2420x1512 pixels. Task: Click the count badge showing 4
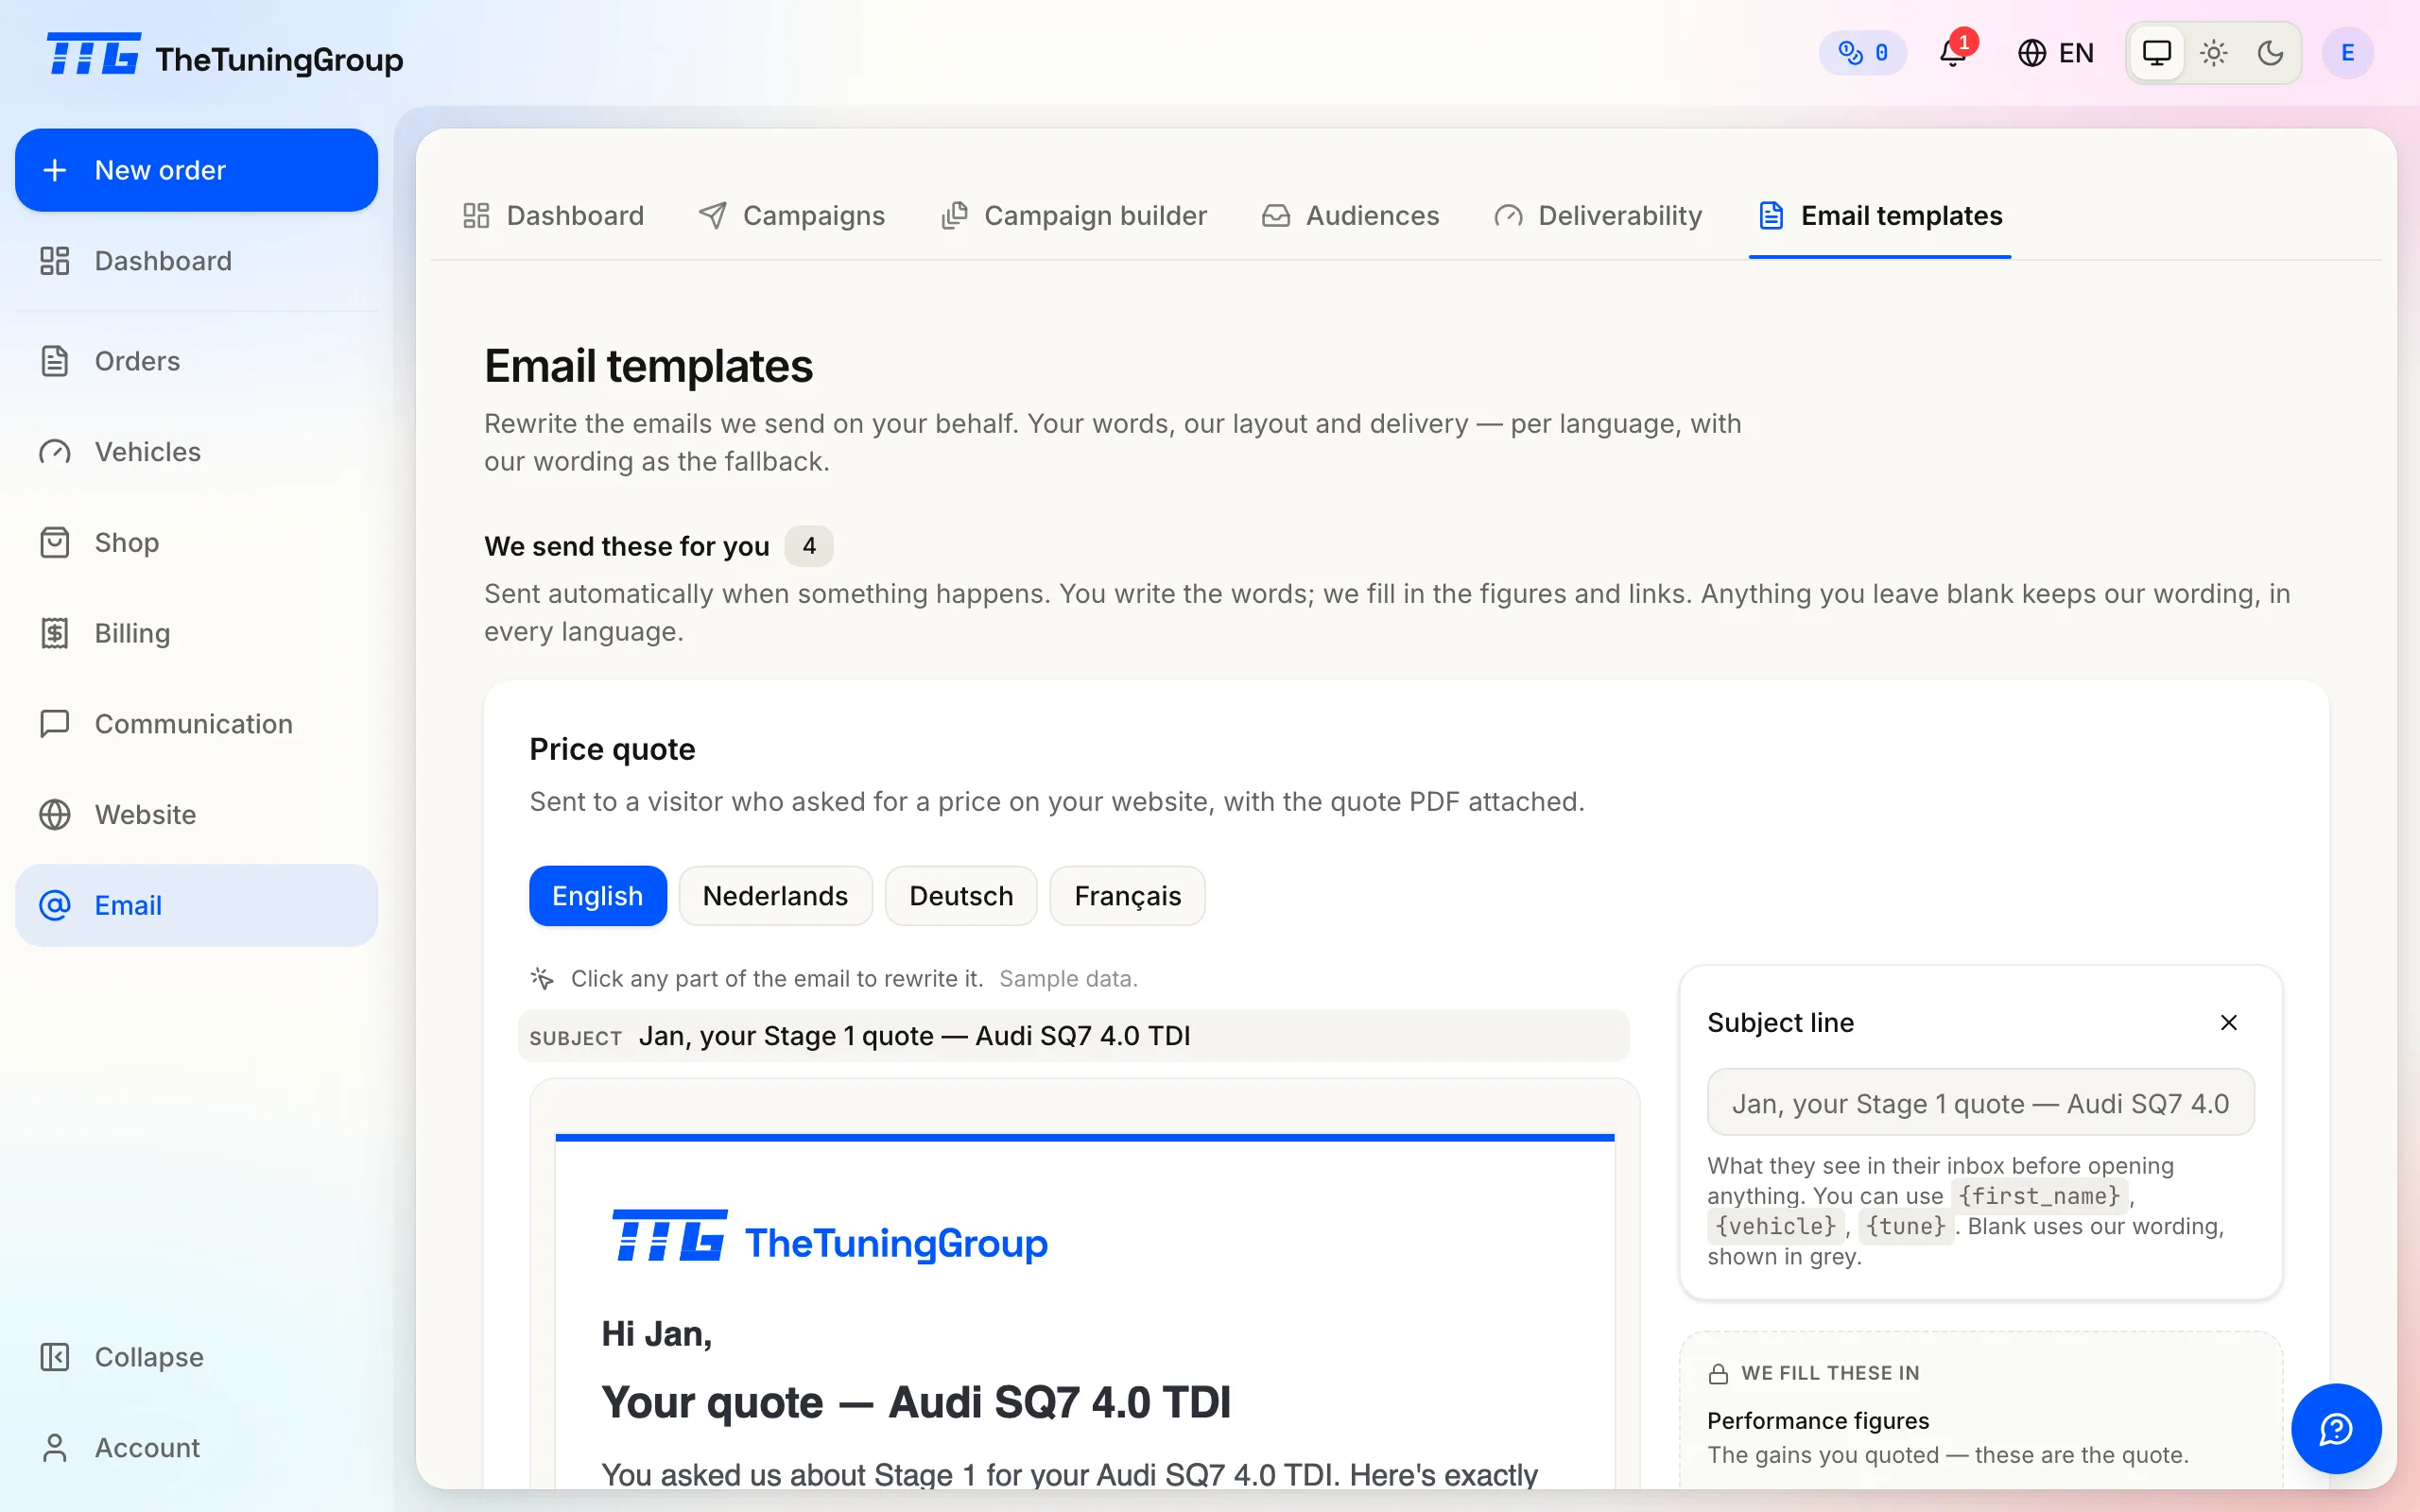coord(809,546)
